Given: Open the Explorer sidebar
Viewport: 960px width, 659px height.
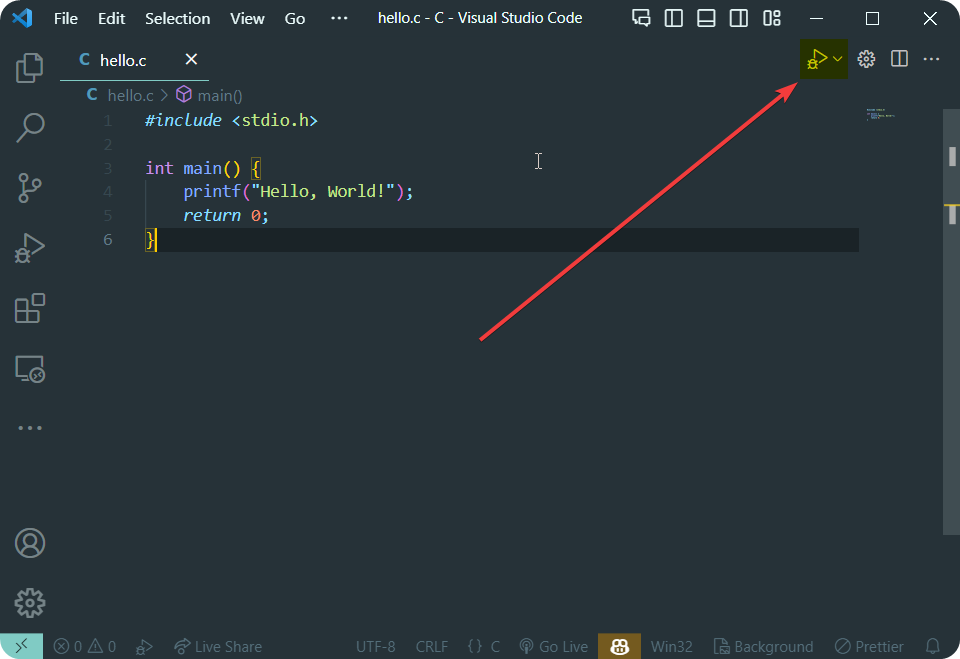Looking at the screenshot, I should [29, 67].
